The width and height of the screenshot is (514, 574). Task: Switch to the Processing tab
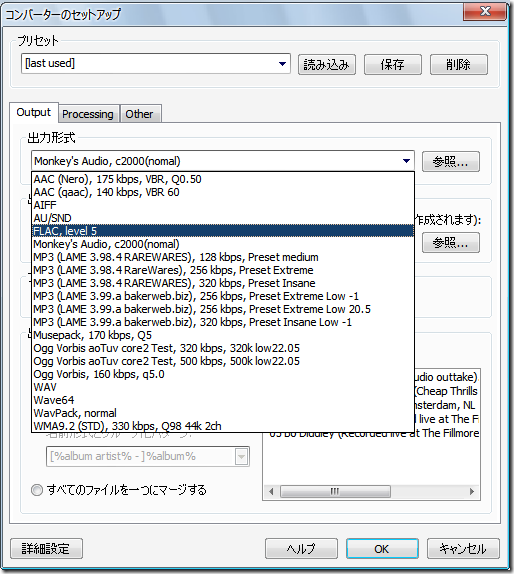pos(88,114)
